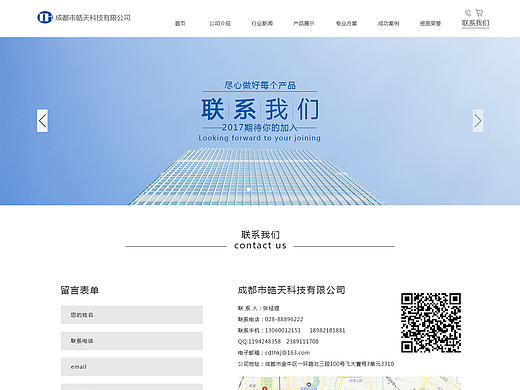Click the 留言表单 heading
The image size is (520, 390).
click(80, 290)
